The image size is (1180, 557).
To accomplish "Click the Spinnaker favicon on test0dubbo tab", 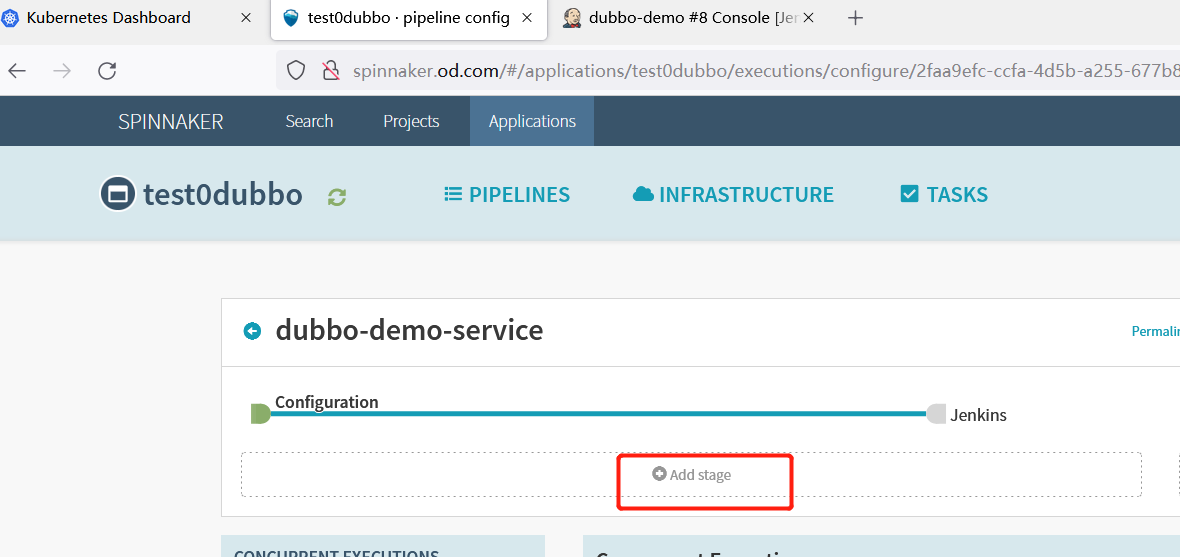I will click(290, 18).
